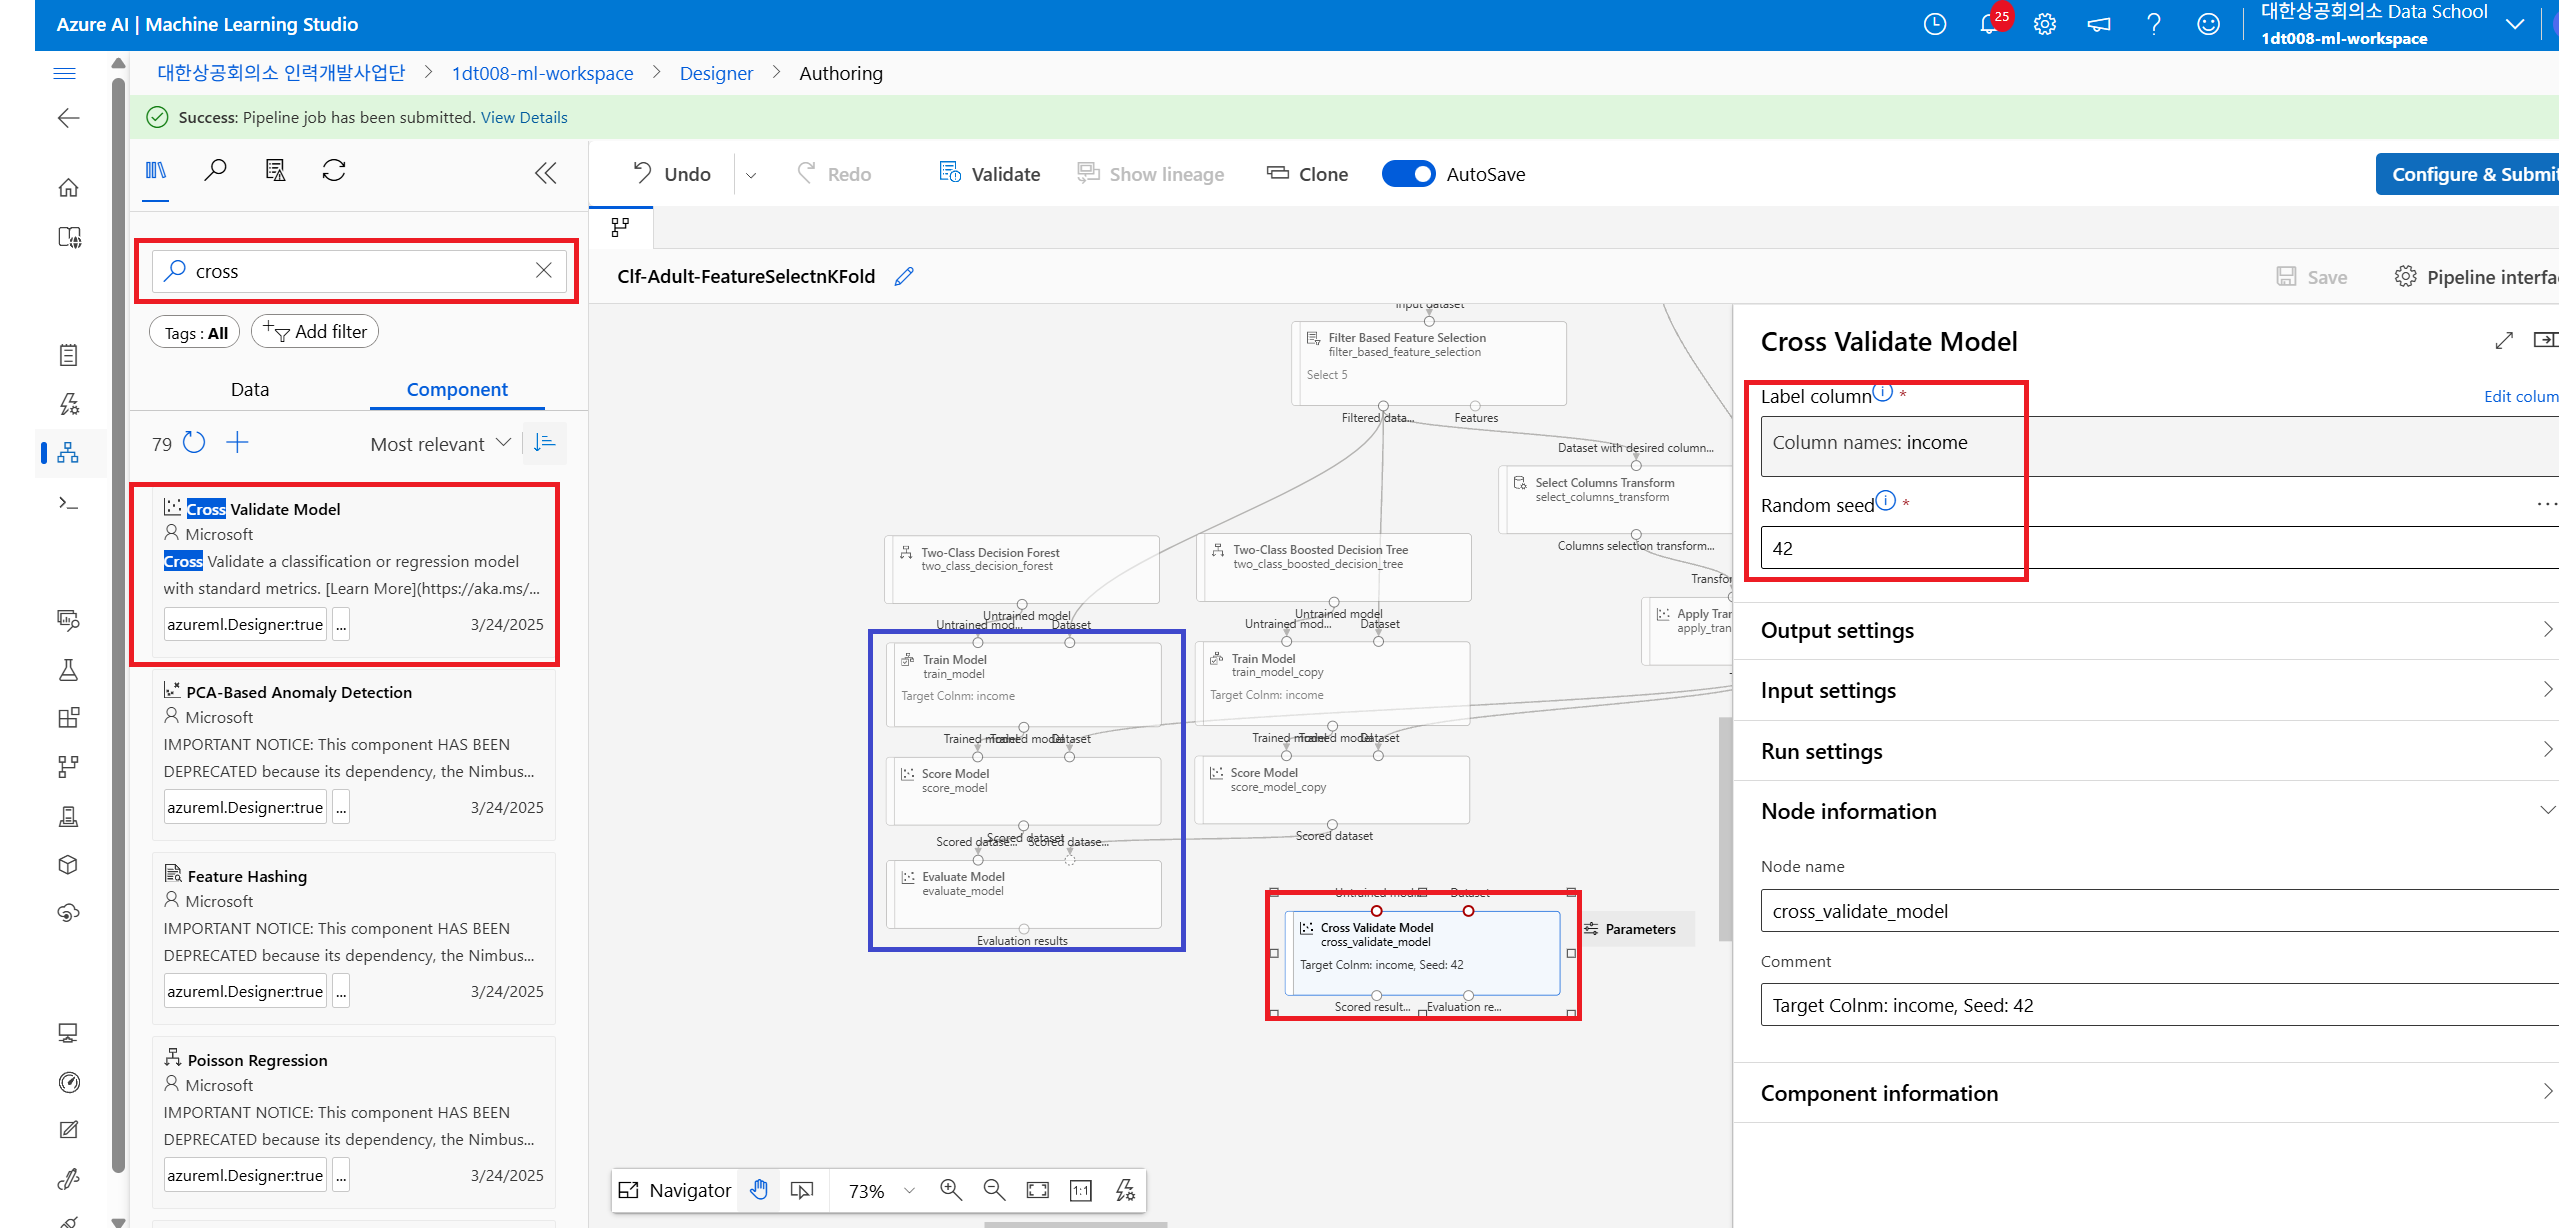This screenshot has width=2559, height=1229.
Task: Click the refresh asset library icon
Action: [x=334, y=171]
